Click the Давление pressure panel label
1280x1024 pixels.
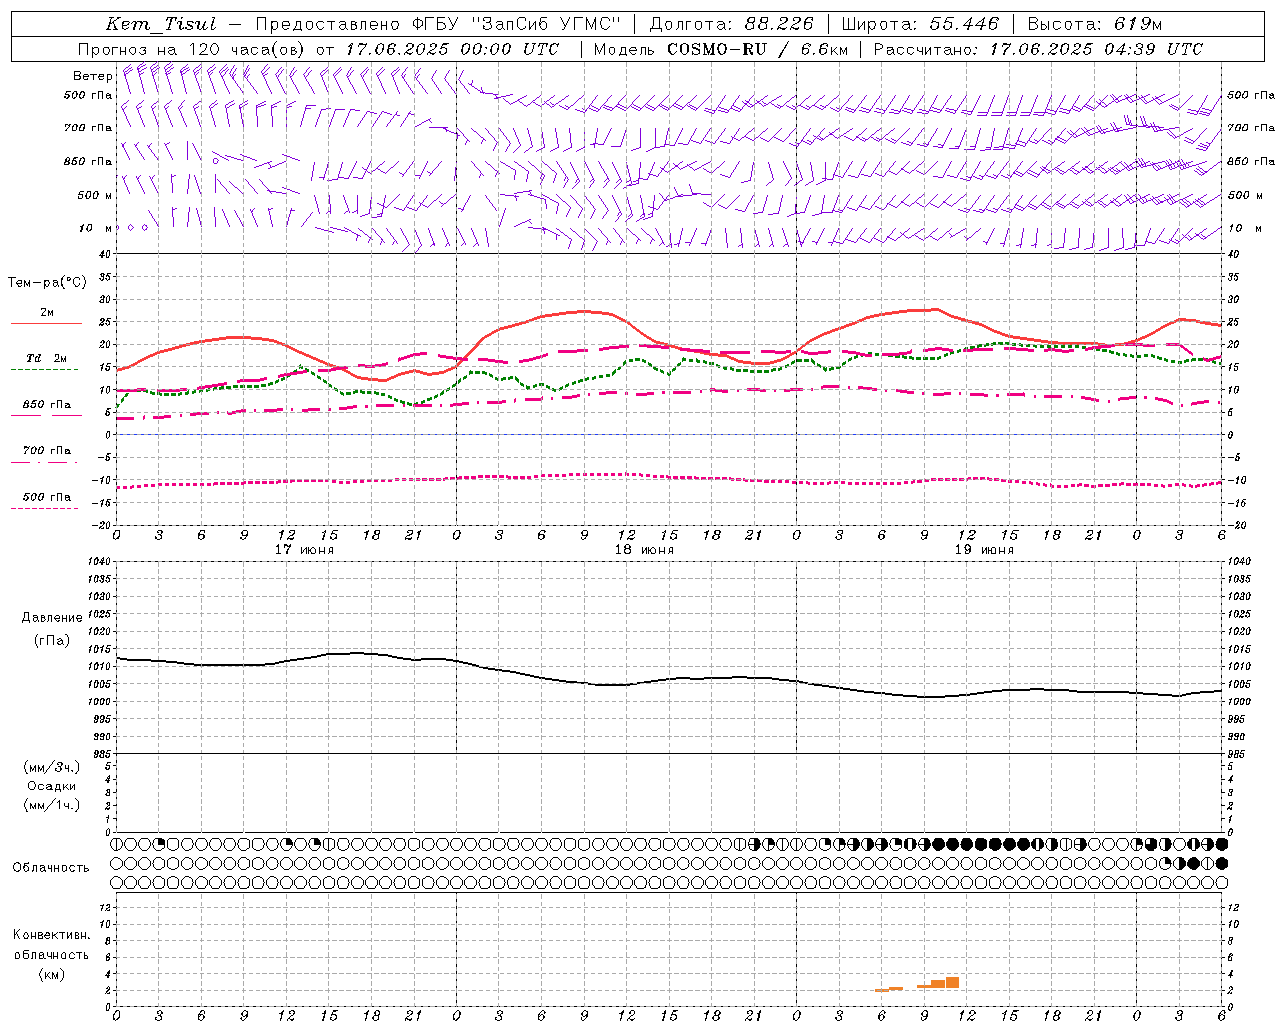coord(52,618)
